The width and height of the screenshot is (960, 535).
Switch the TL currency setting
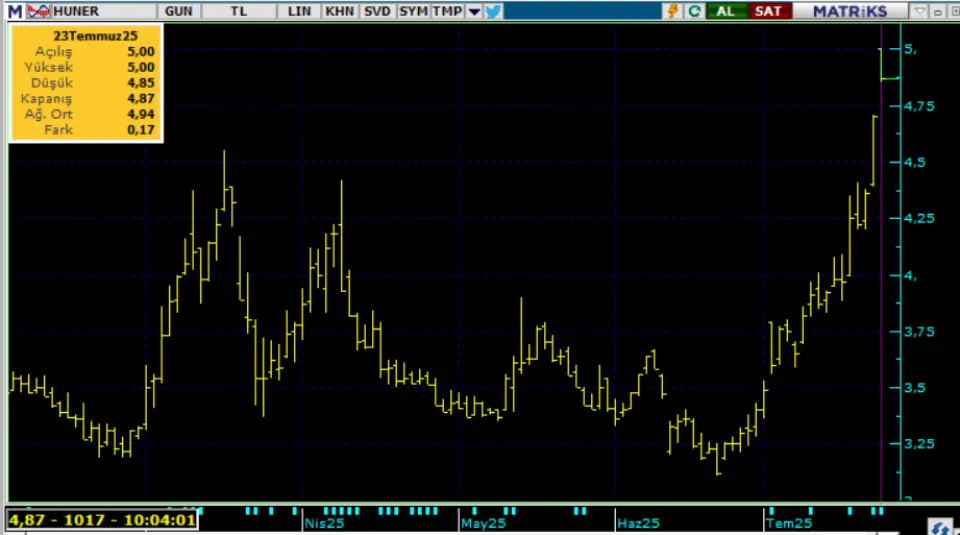pyautogui.click(x=239, y=11)
